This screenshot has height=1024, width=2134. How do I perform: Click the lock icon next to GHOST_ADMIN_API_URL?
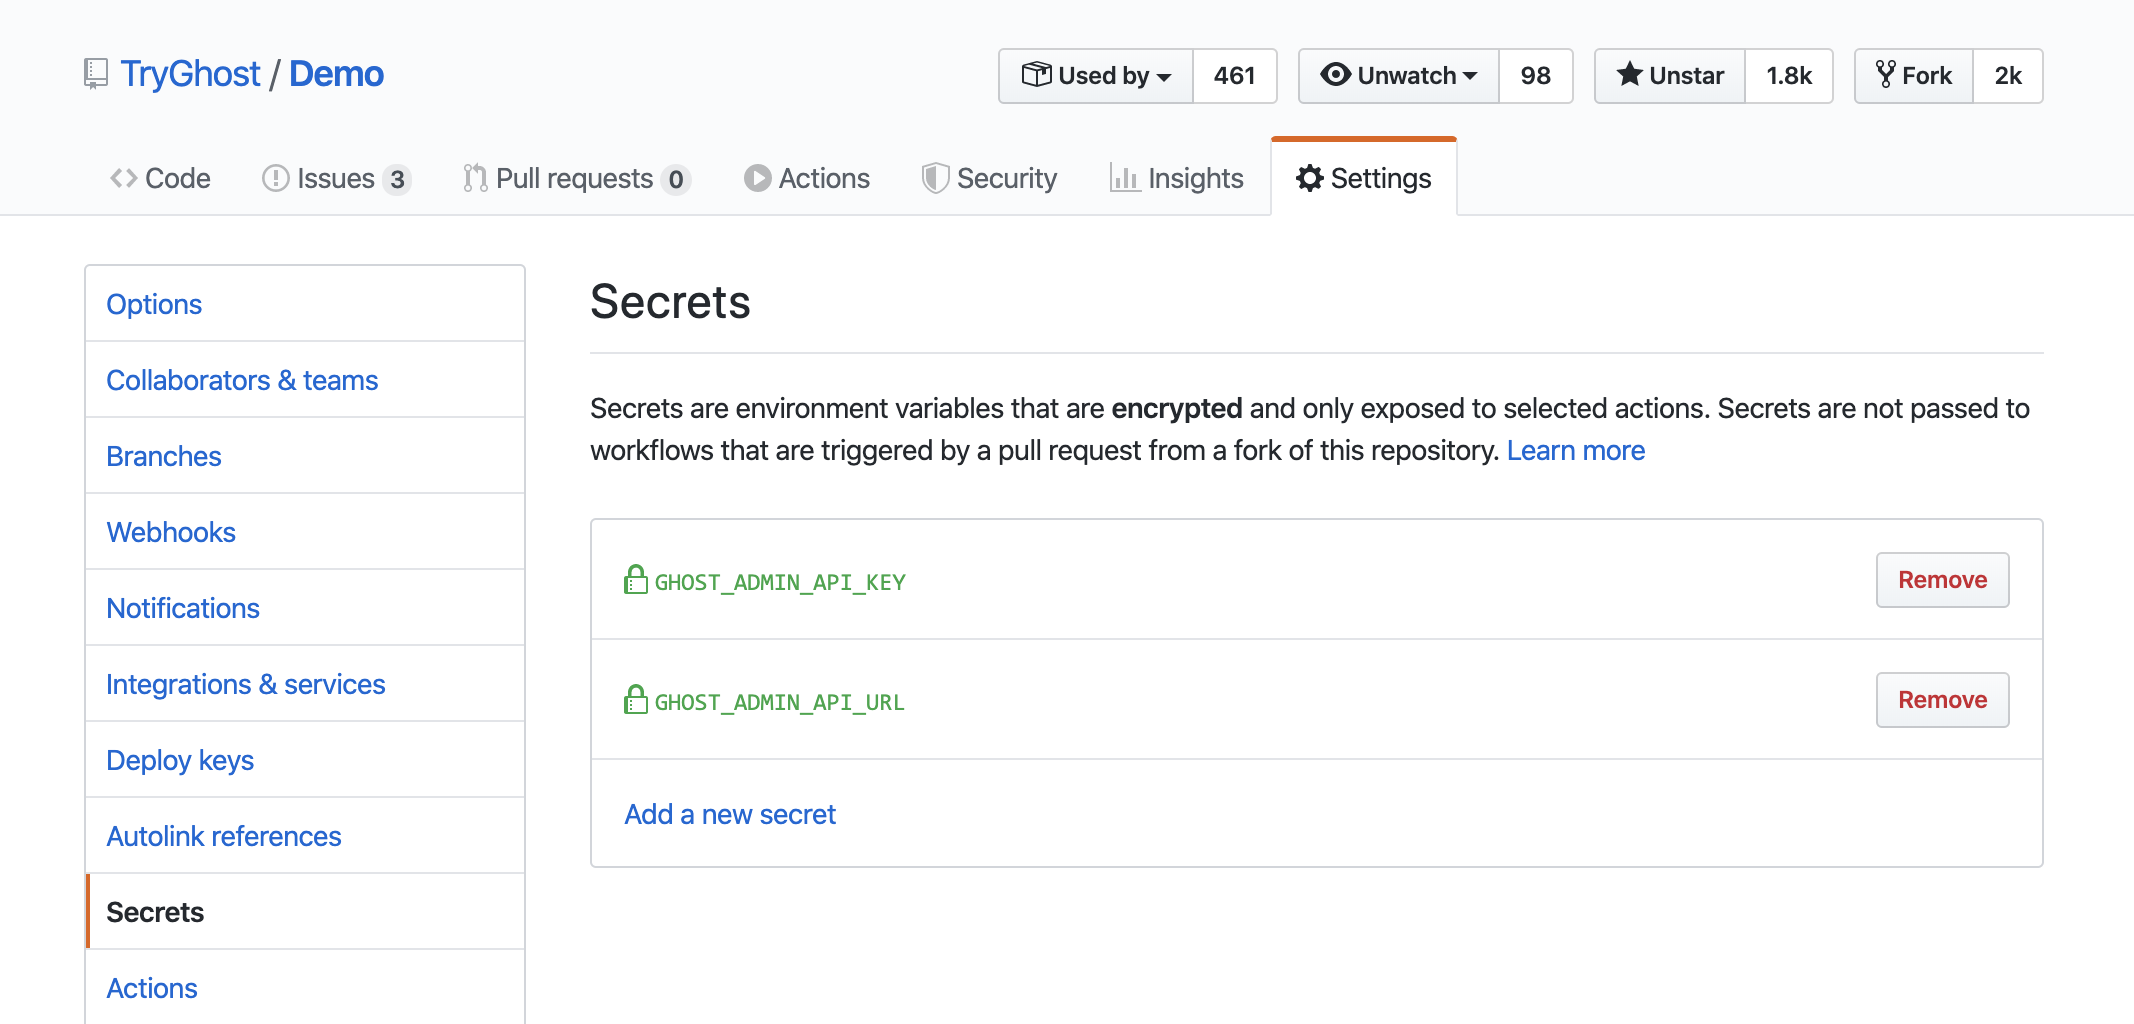coord(635,700)
